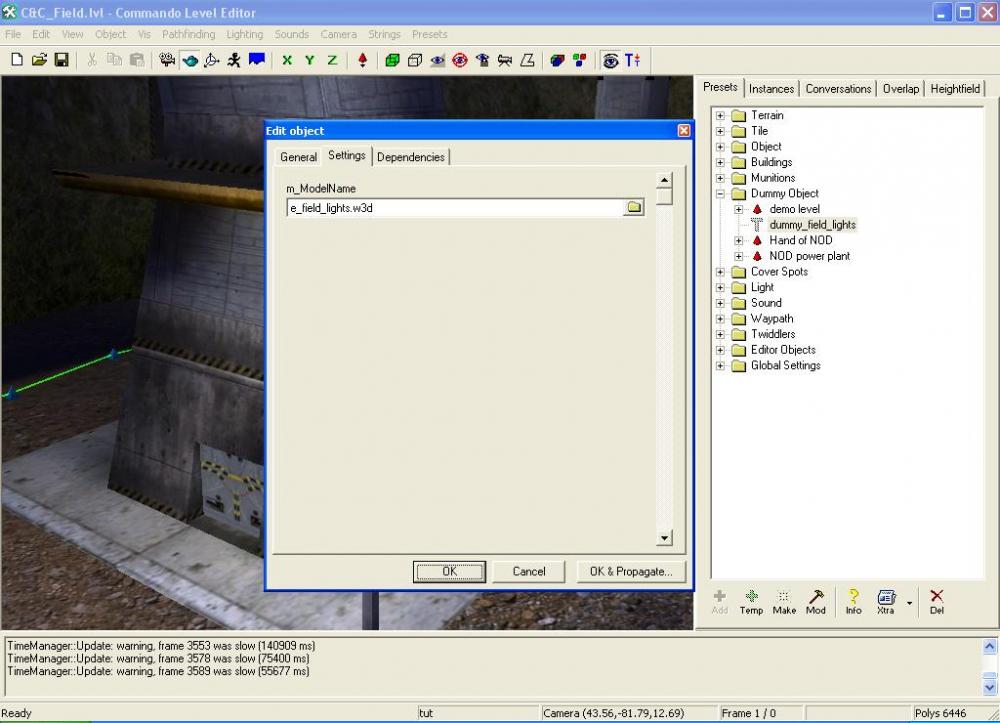1000x723 pixels.
Task: Switch to the Dependencies tab
Action: pos(411,157)
